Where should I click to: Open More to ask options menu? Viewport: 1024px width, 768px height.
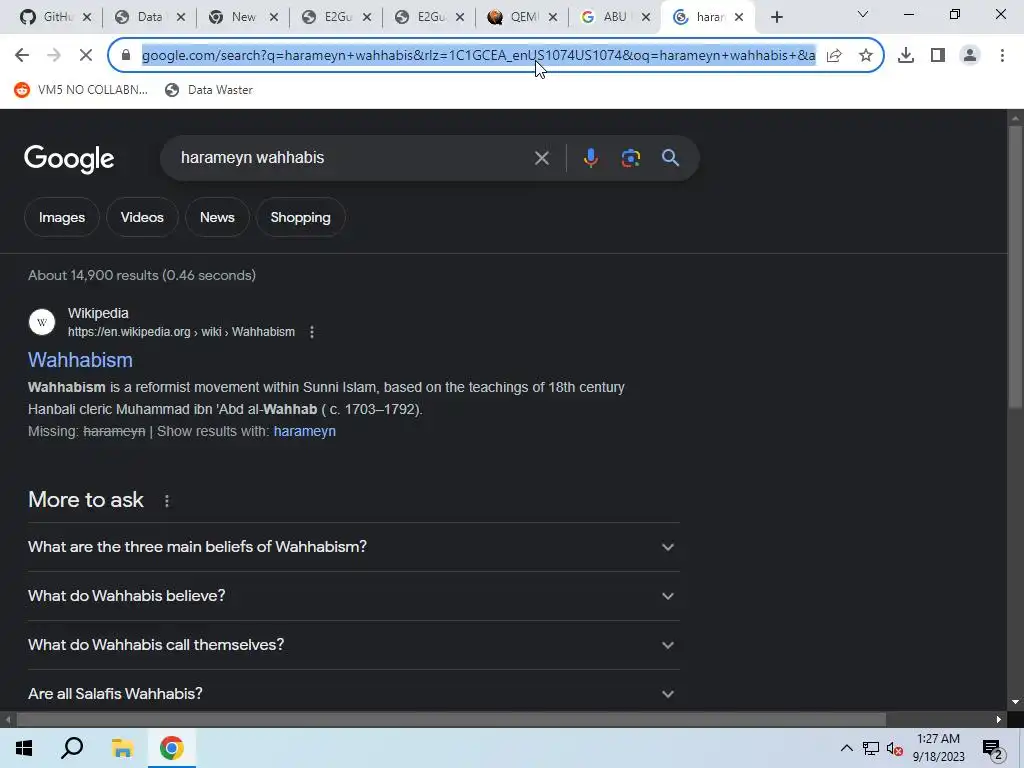pos(167,501)
